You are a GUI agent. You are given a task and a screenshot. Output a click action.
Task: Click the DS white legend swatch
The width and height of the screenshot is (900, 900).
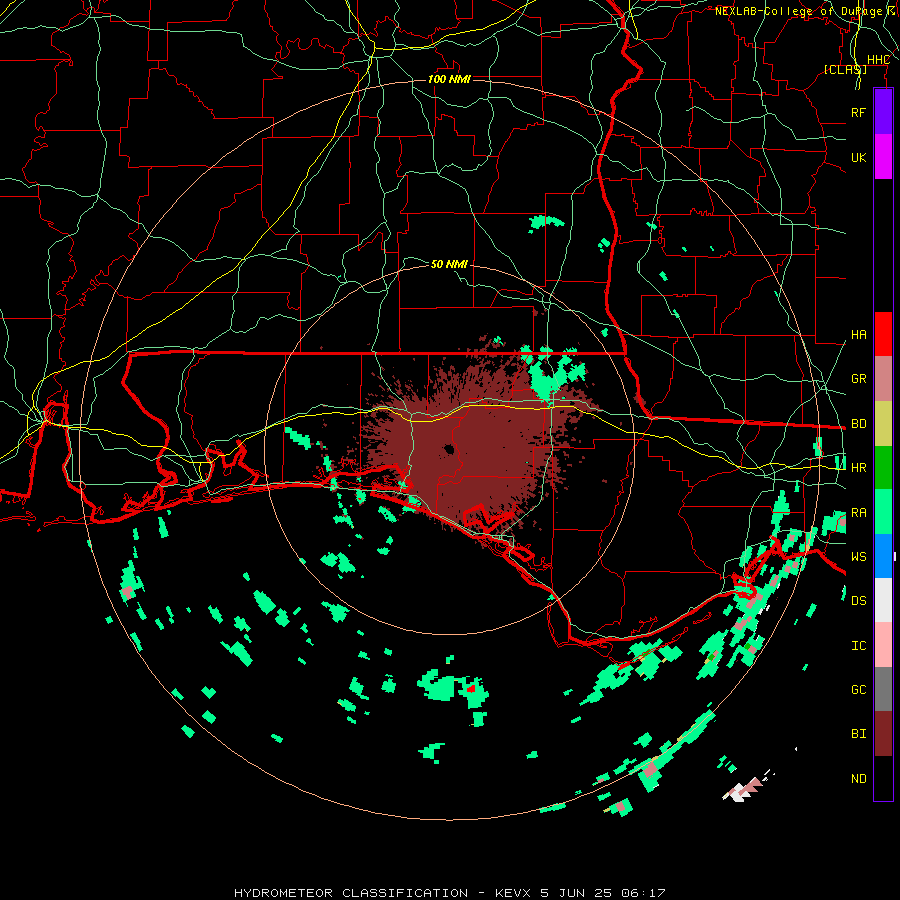tap(883, 600)
